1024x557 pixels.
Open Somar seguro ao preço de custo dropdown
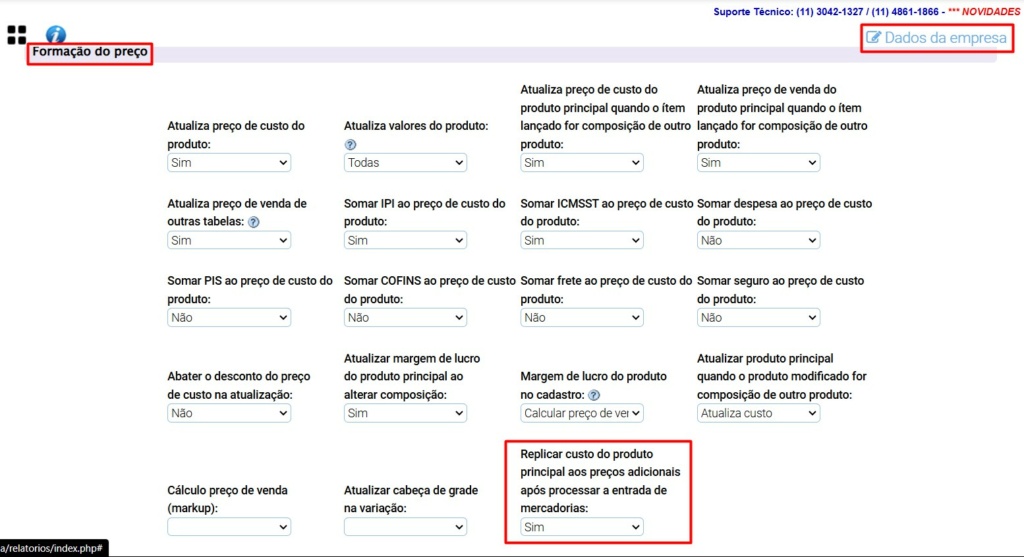click(758, 317)
